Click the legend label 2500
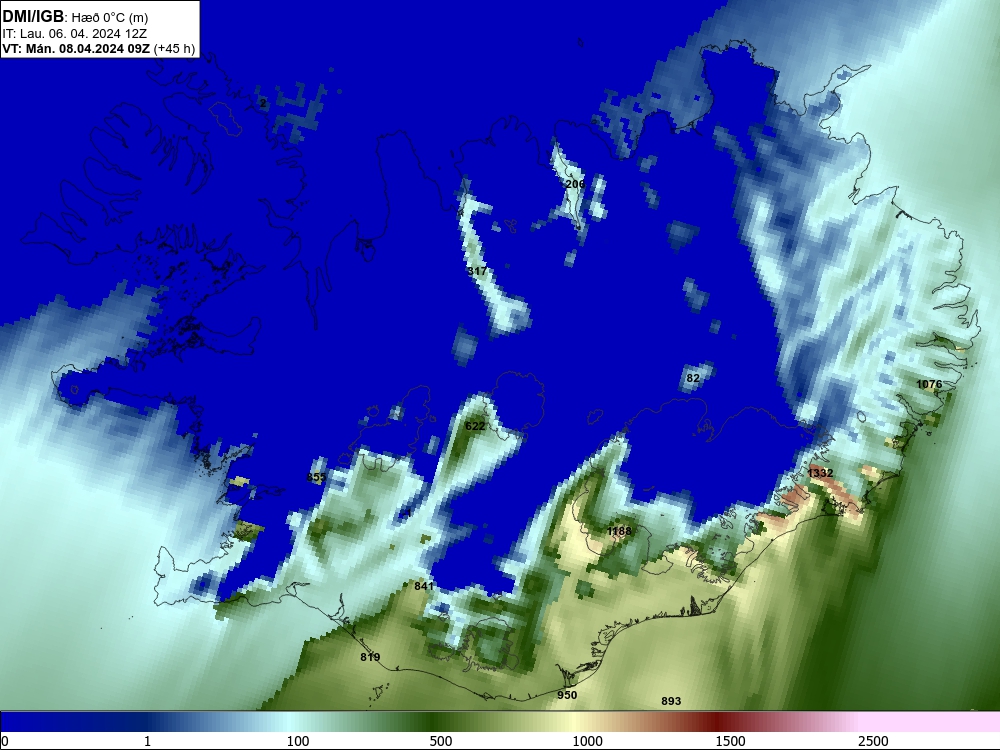 pyautogui.click(x=873, y=741)
